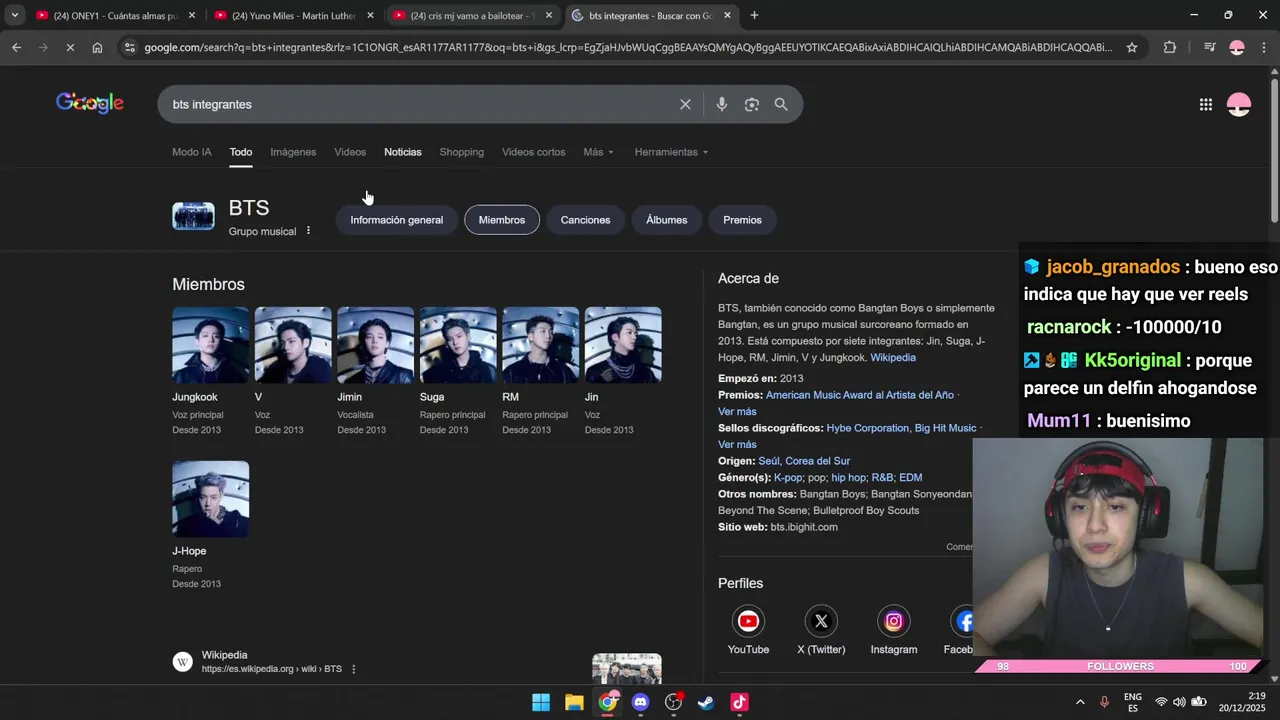1280x720 pixels.
Task: Click the magnifier search icon
Action: pyautogui.click(x=781, y=104)
